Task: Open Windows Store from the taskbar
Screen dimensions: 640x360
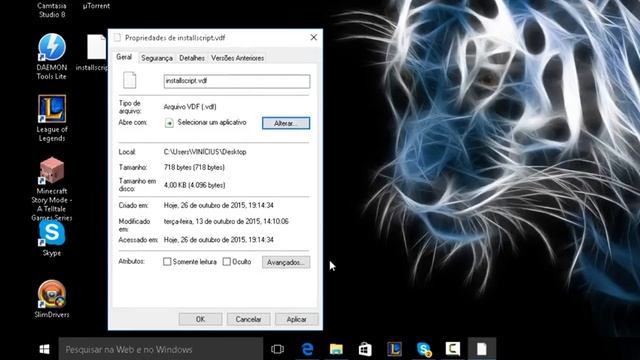Action: pos(365,349)
